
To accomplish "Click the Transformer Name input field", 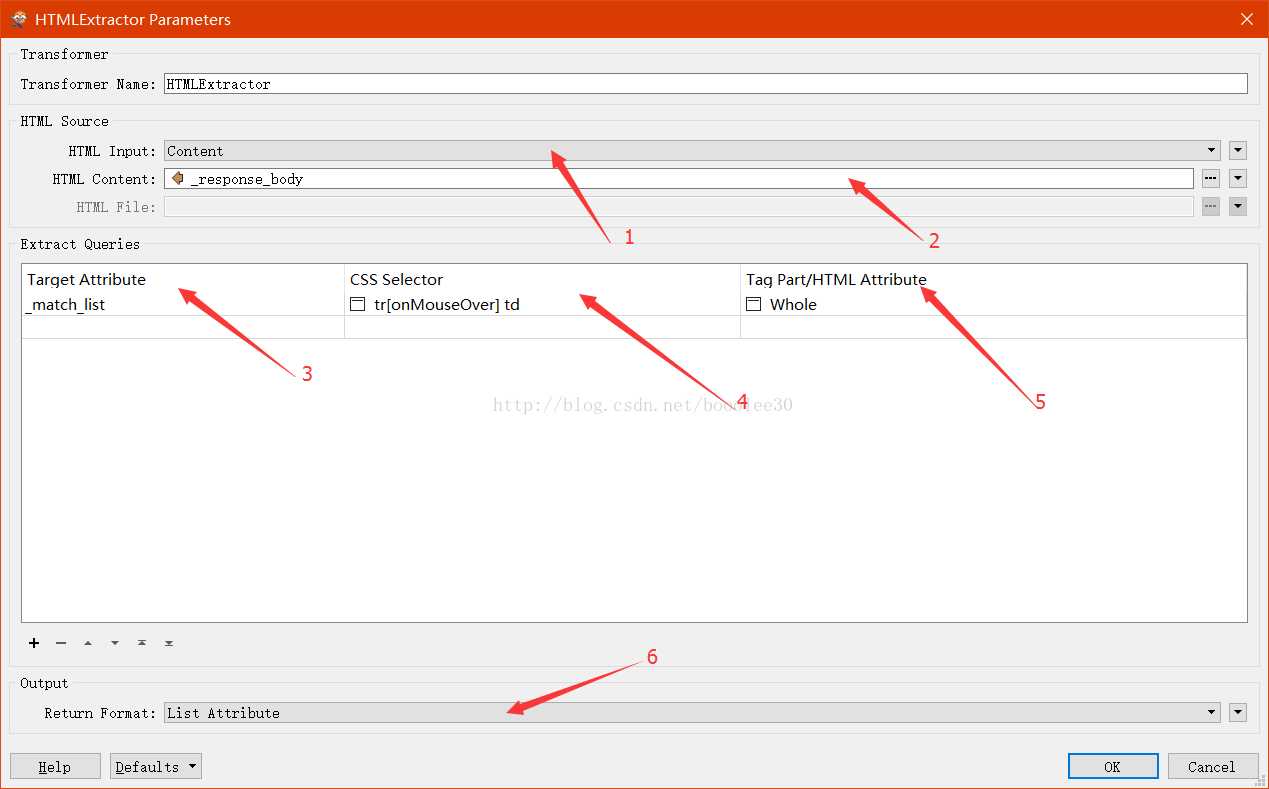I will [705, 84].
